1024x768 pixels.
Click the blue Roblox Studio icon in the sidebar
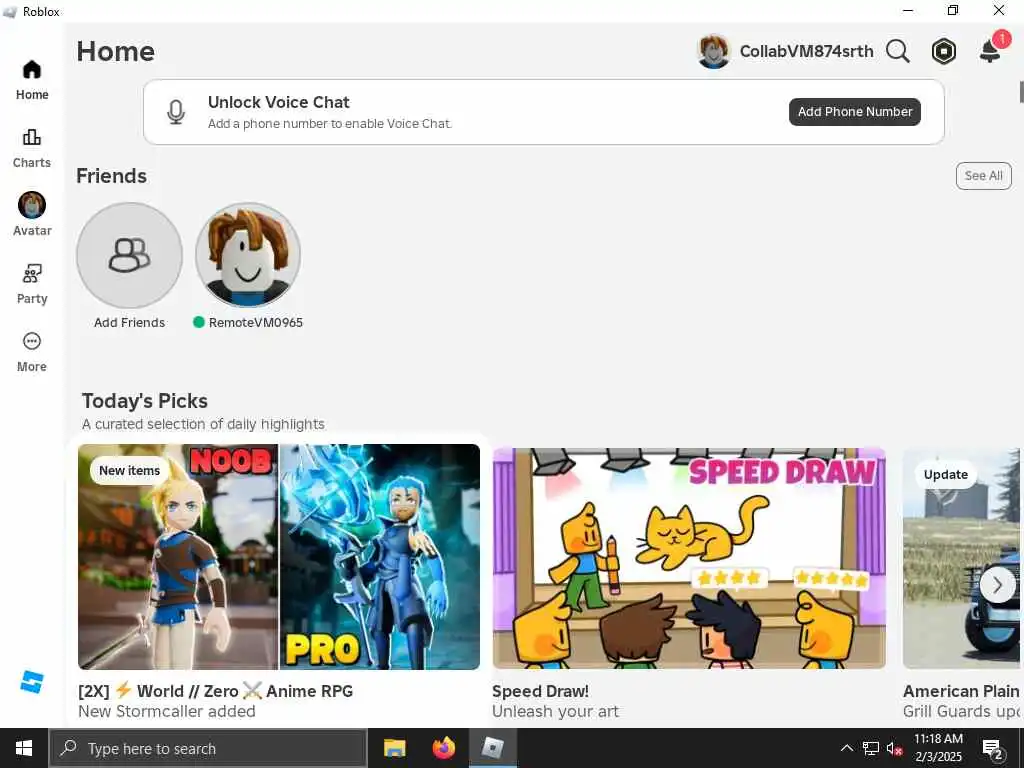(31, 682)
